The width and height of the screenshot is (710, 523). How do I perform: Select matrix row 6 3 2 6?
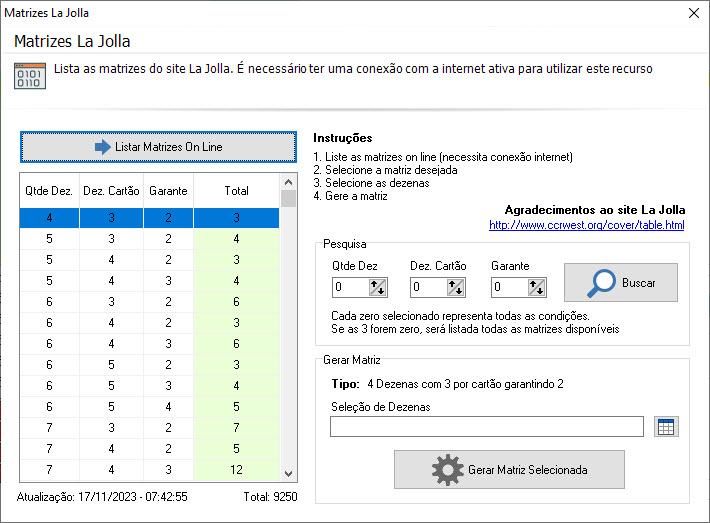149,302
